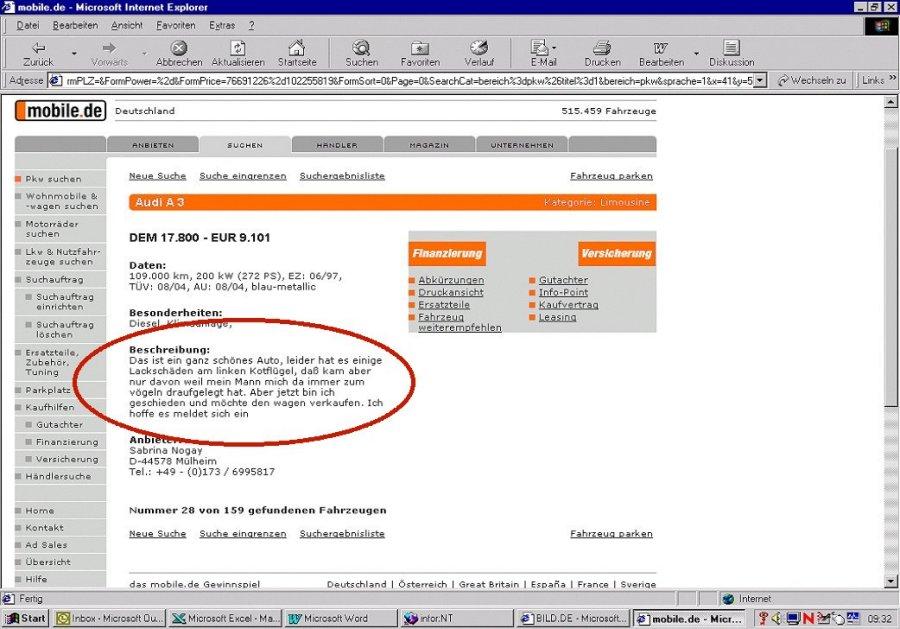Click scrollbar up arrow
Image resolution: width=900 pixels, height=629 pixels.
coord(891,102)
